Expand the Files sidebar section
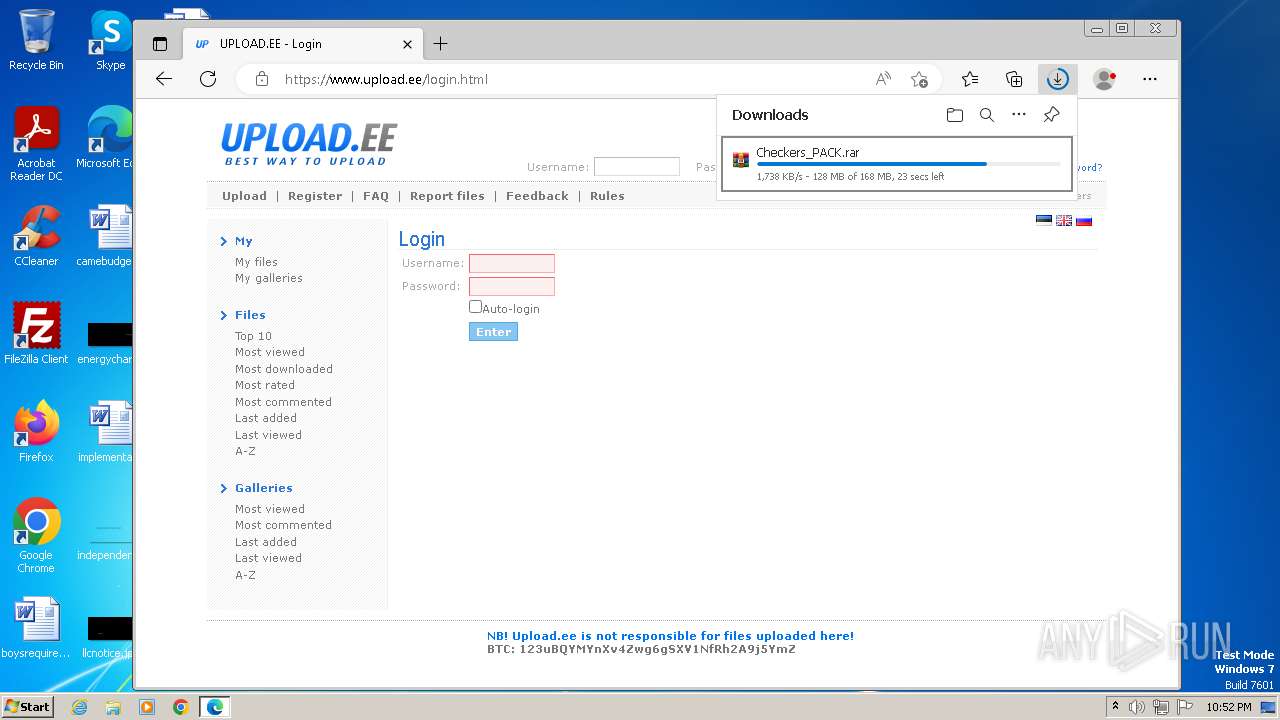The width and height of the screenshot is (1280, 720). 243,315
